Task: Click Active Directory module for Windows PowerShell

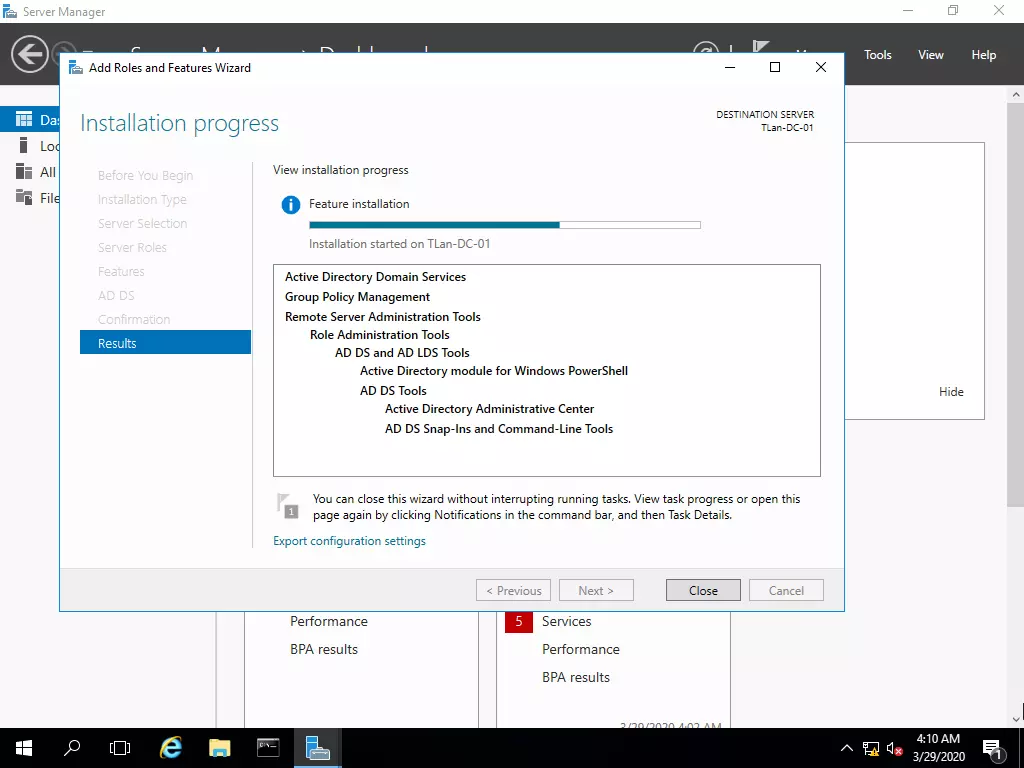Action: (x=494, y=371)
